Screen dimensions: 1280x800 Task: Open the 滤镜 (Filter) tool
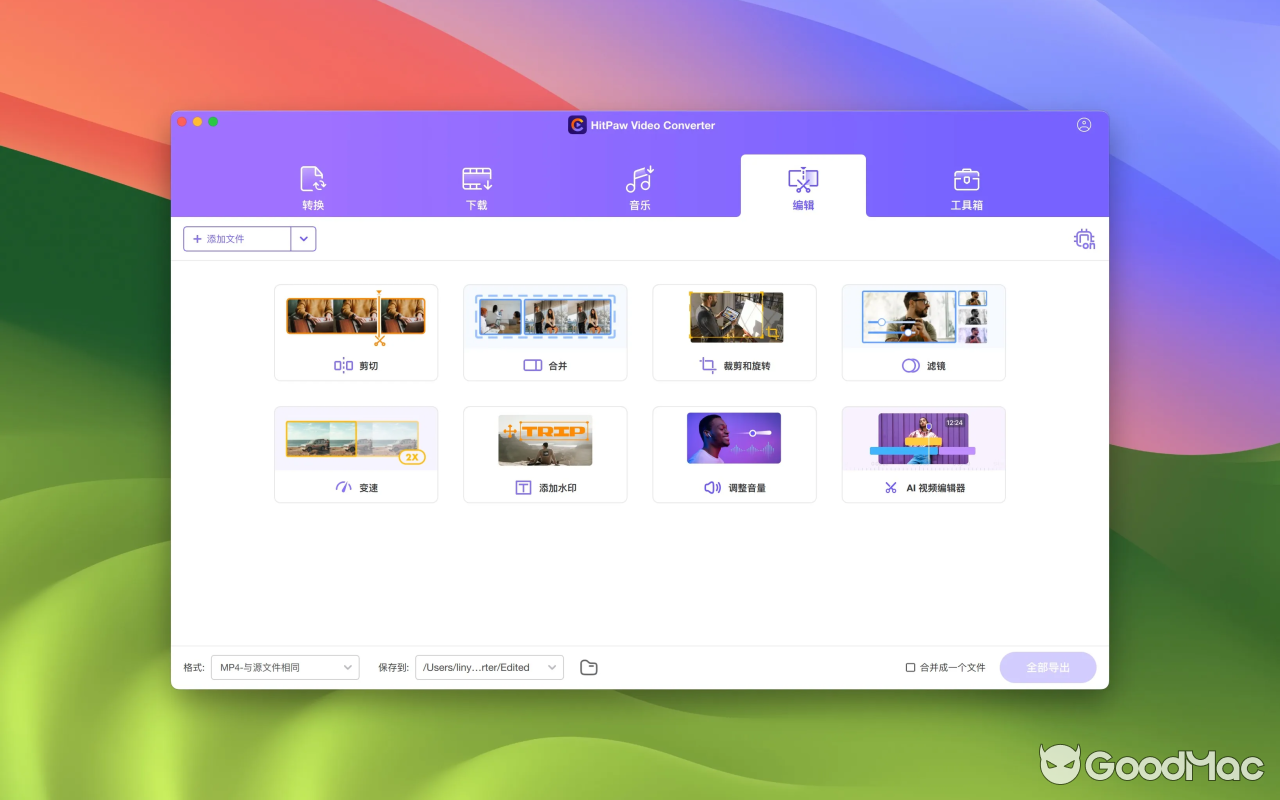(x=923, y=332)
